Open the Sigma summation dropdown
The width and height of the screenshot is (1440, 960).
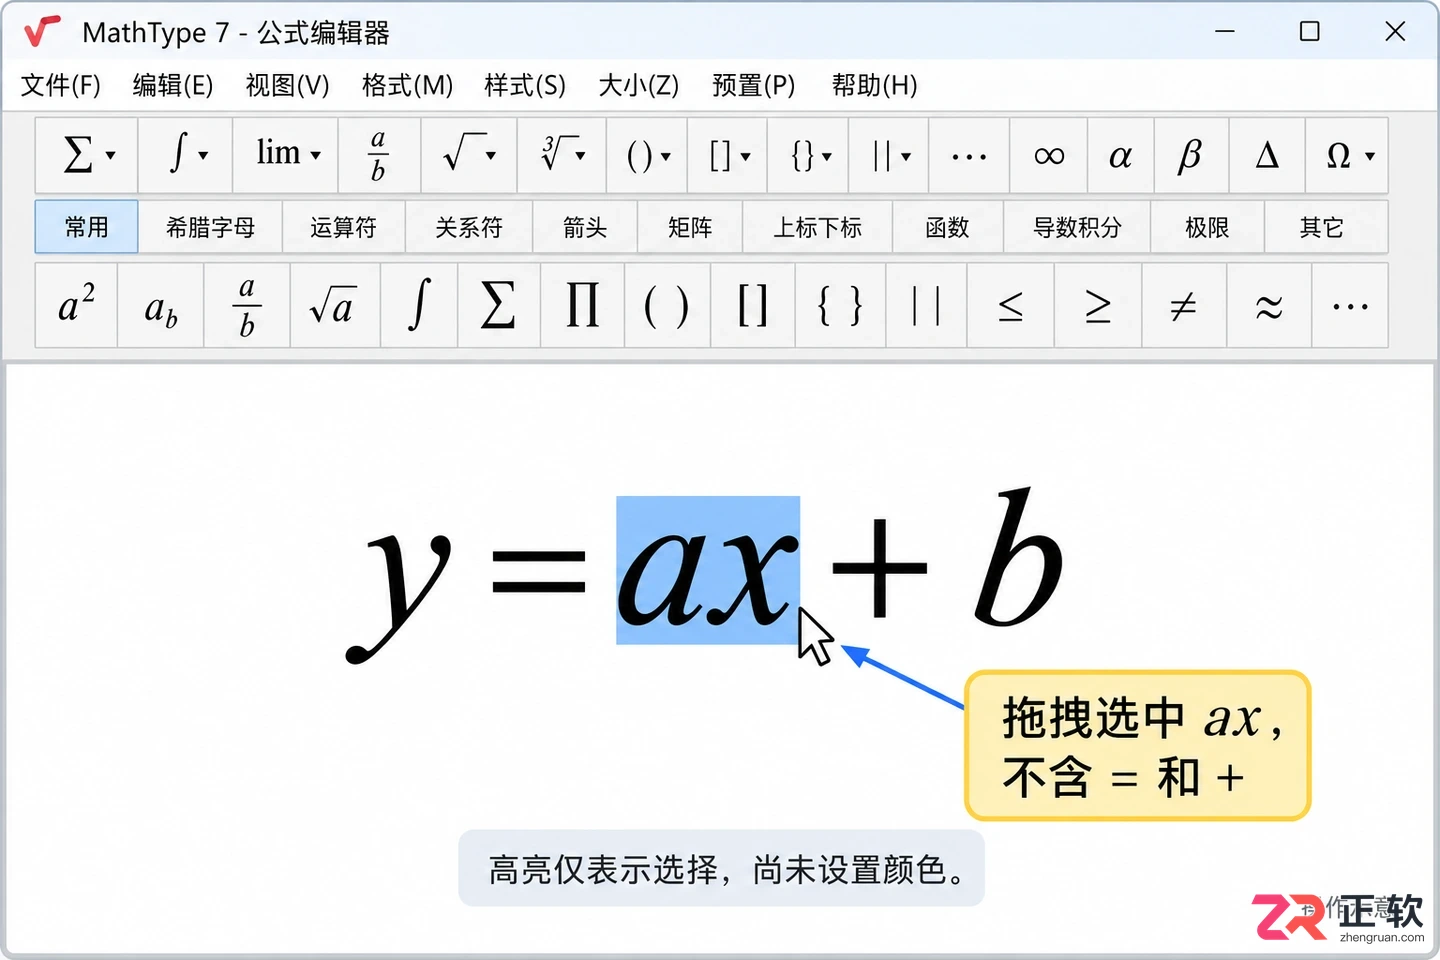(87, 155)
